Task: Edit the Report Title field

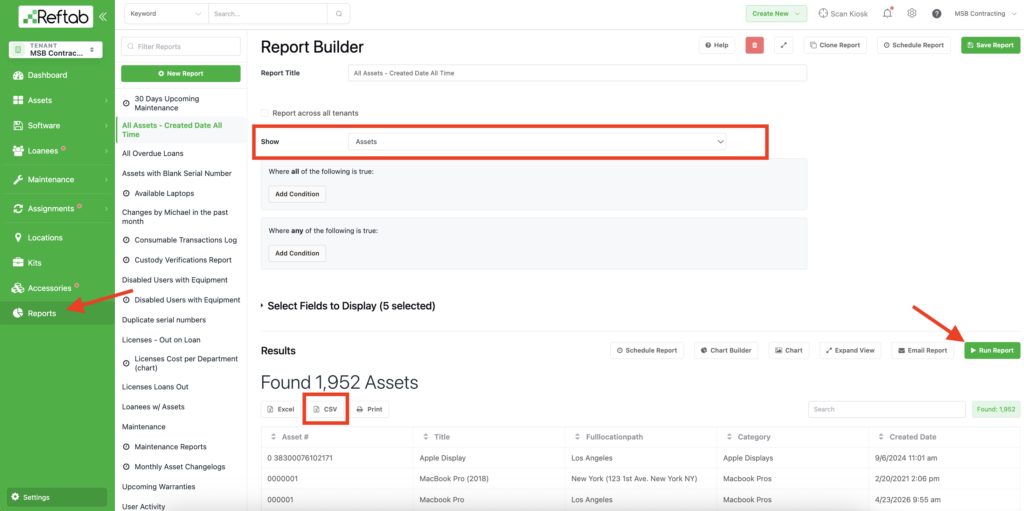Action: 577,73
